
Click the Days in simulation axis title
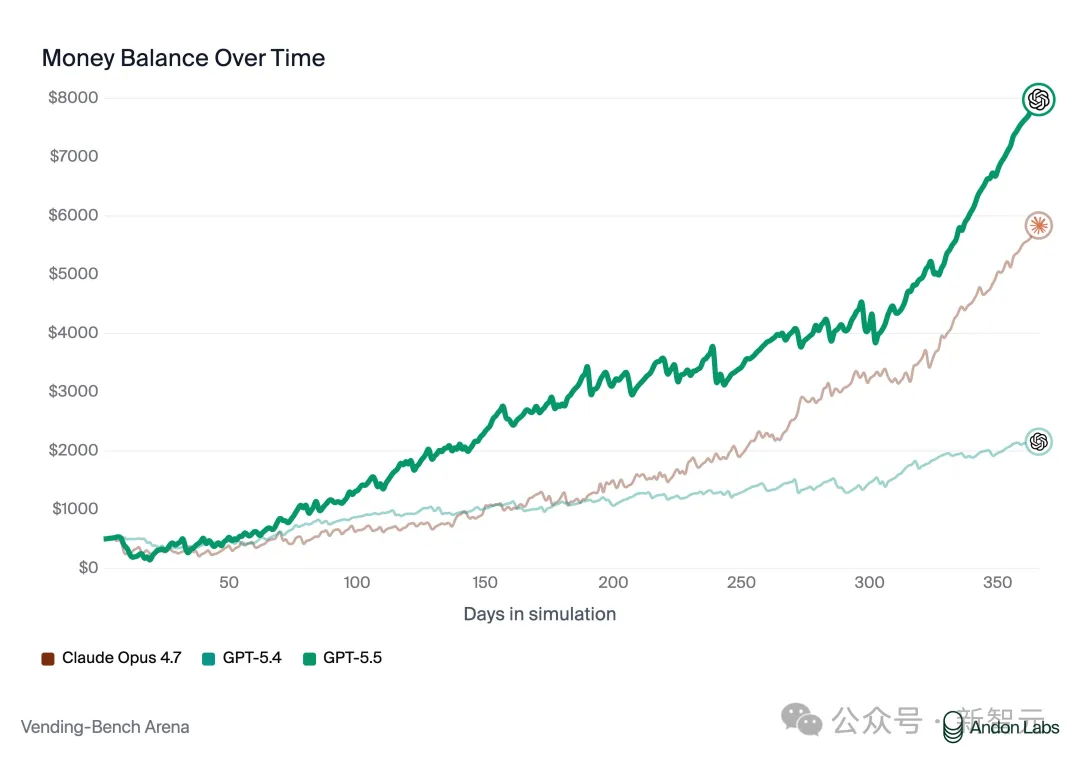(539, 614)
